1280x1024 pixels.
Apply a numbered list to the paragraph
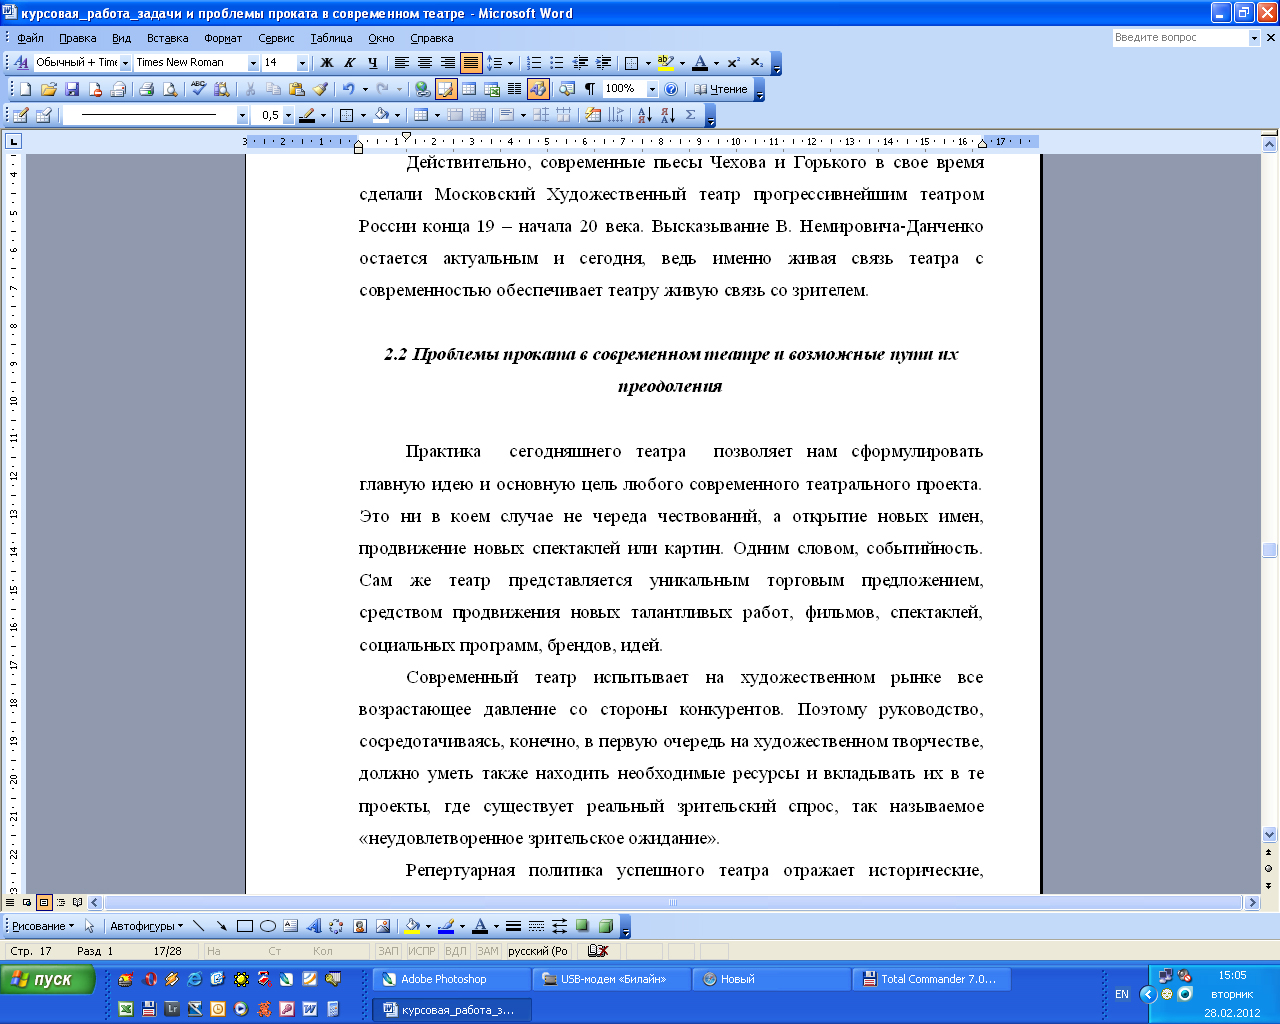click(534, 63)
